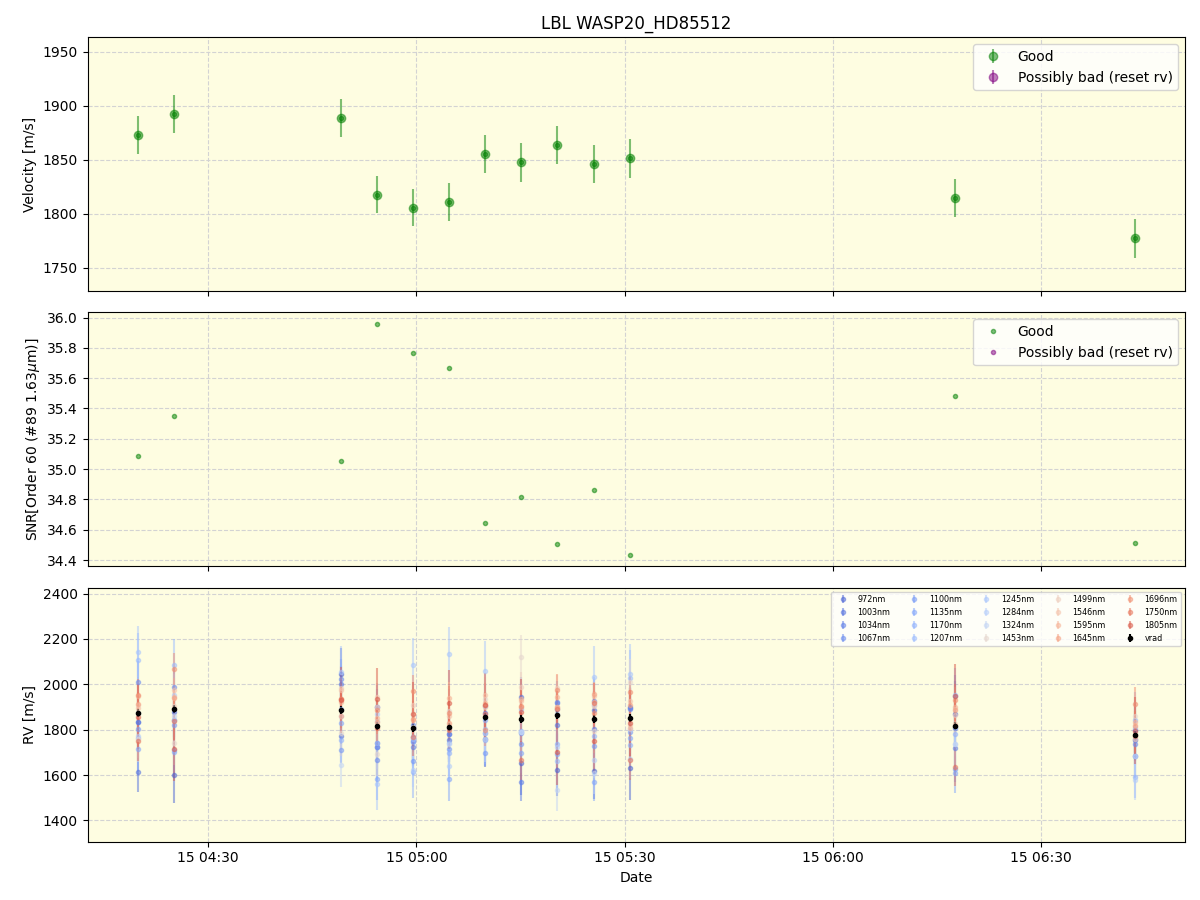1200x900 pixels.
Task: Select the 1805nm legend entry
Action: pyautogui.click(x=1130, y=625)
